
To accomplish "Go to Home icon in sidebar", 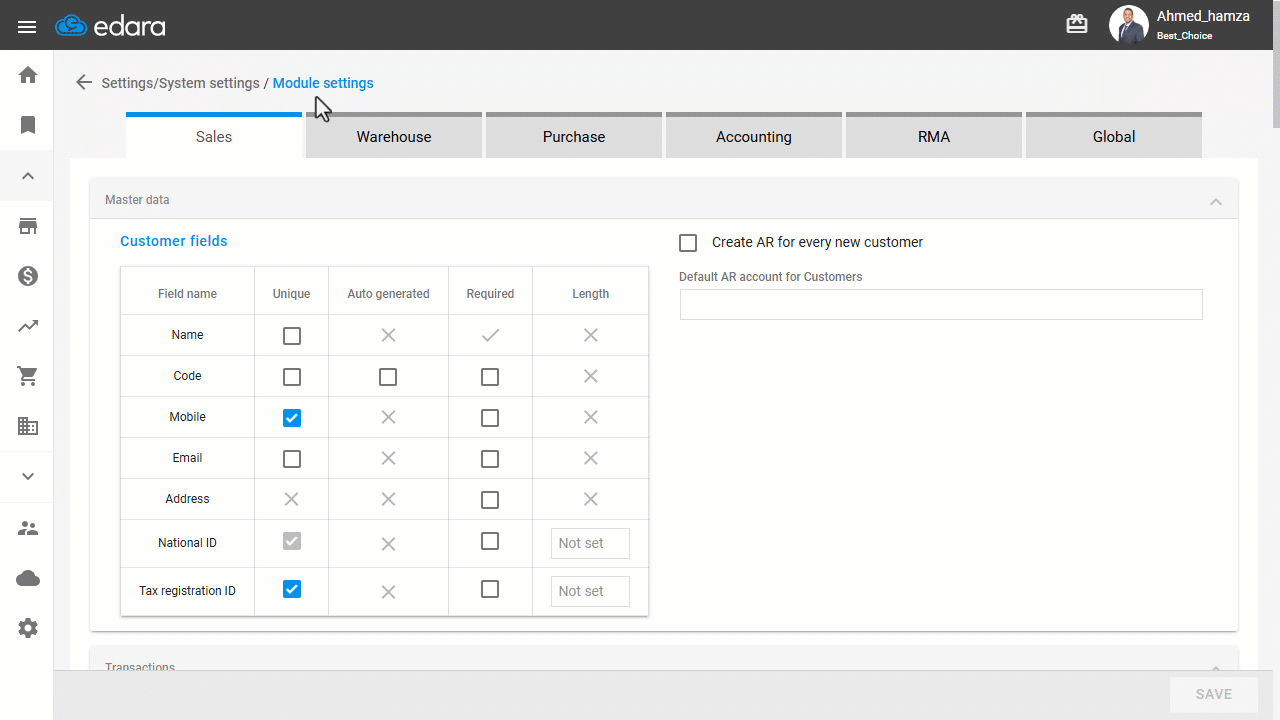I will pyautogui.click(x=28, y=75).
